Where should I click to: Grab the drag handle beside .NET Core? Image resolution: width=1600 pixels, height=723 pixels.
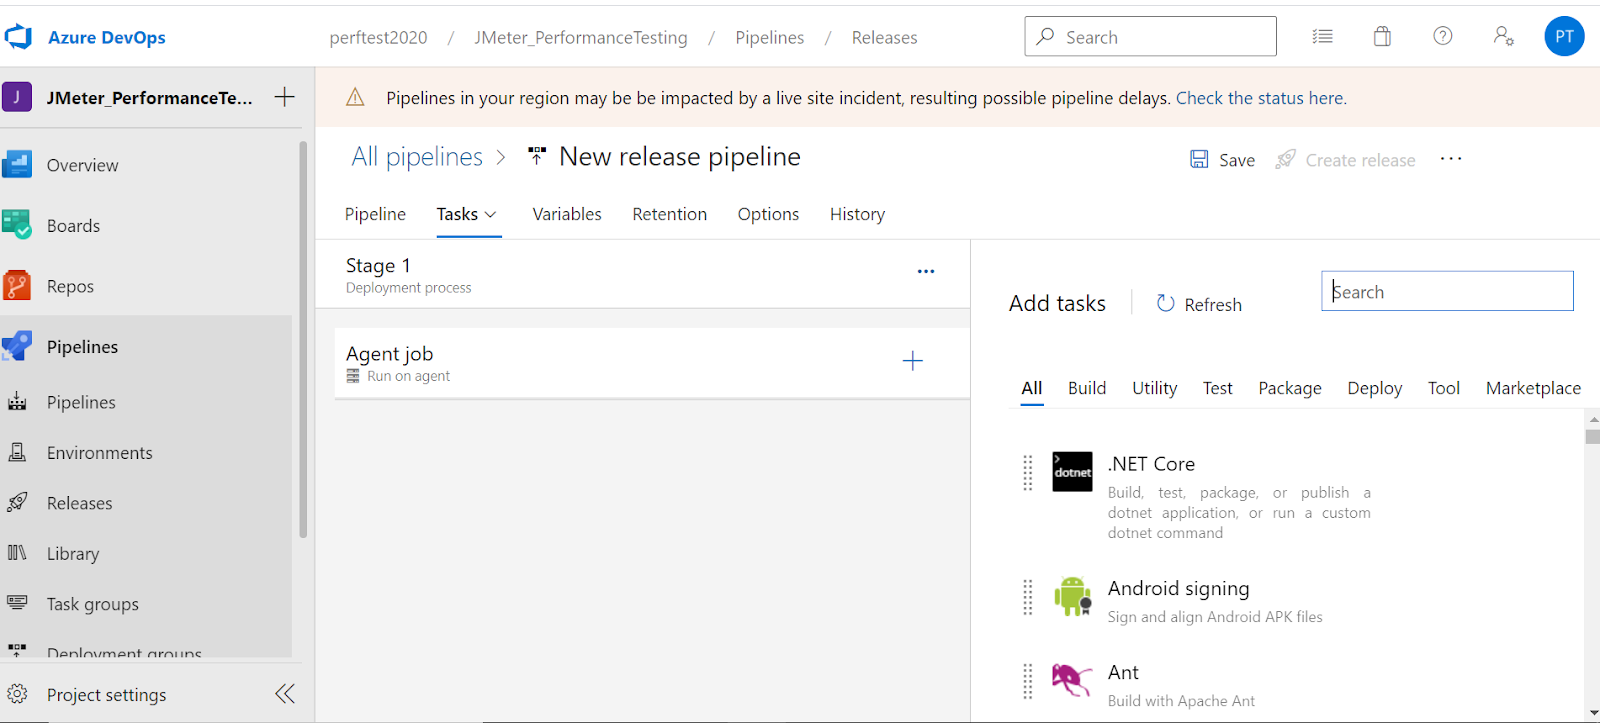point(1027,472)
